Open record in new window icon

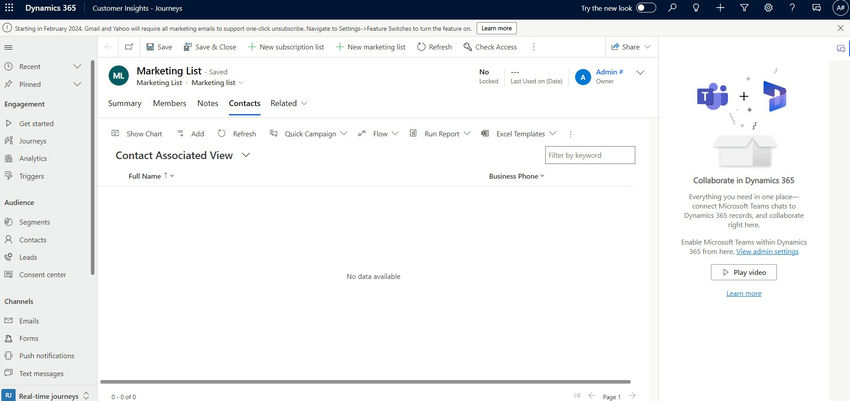(128, 47)
